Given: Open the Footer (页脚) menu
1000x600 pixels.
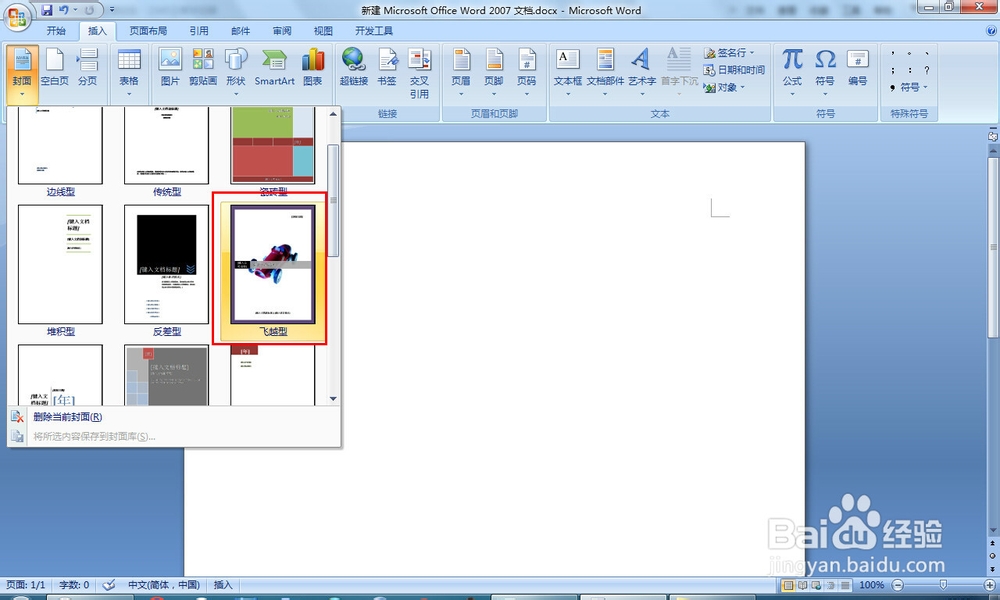Looking at the screenshot, I should 494,73.
